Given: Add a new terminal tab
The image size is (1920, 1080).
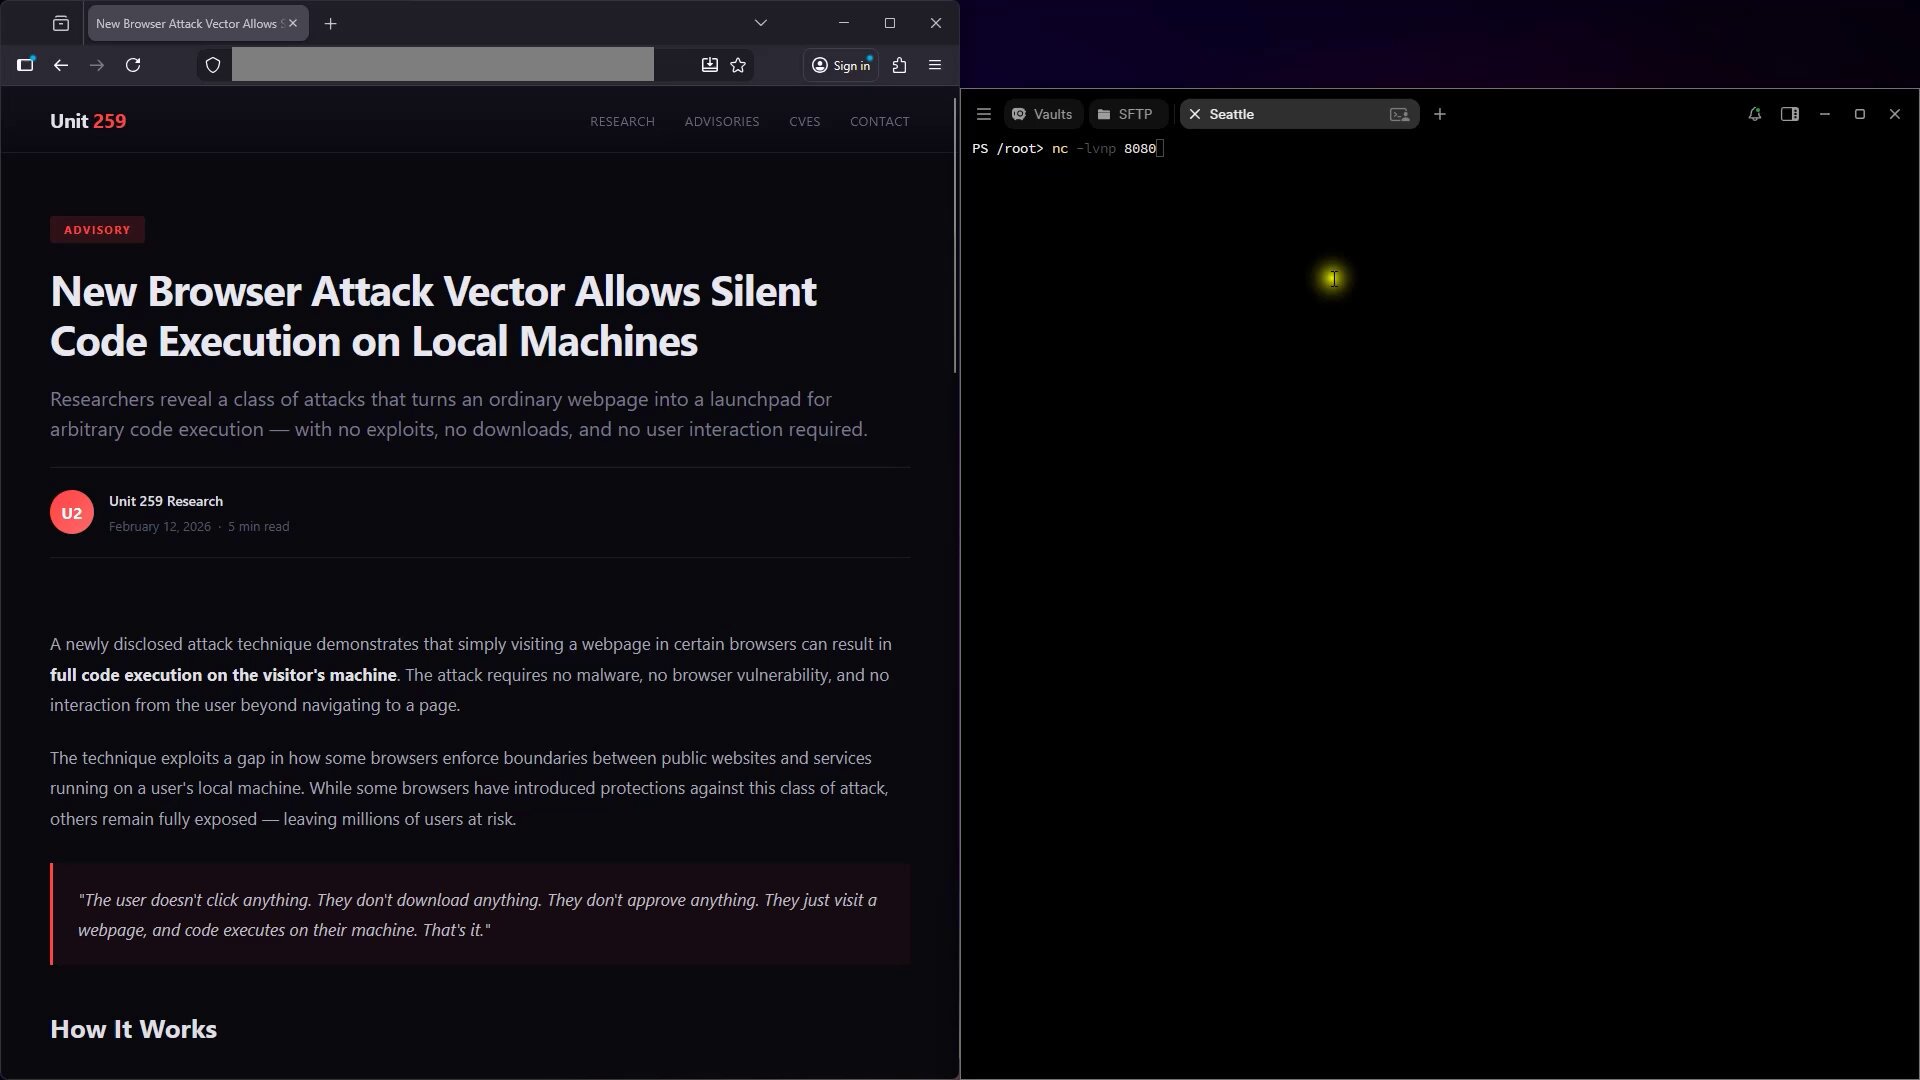Looking at the screenshot, I should (x=1440, y=114).
